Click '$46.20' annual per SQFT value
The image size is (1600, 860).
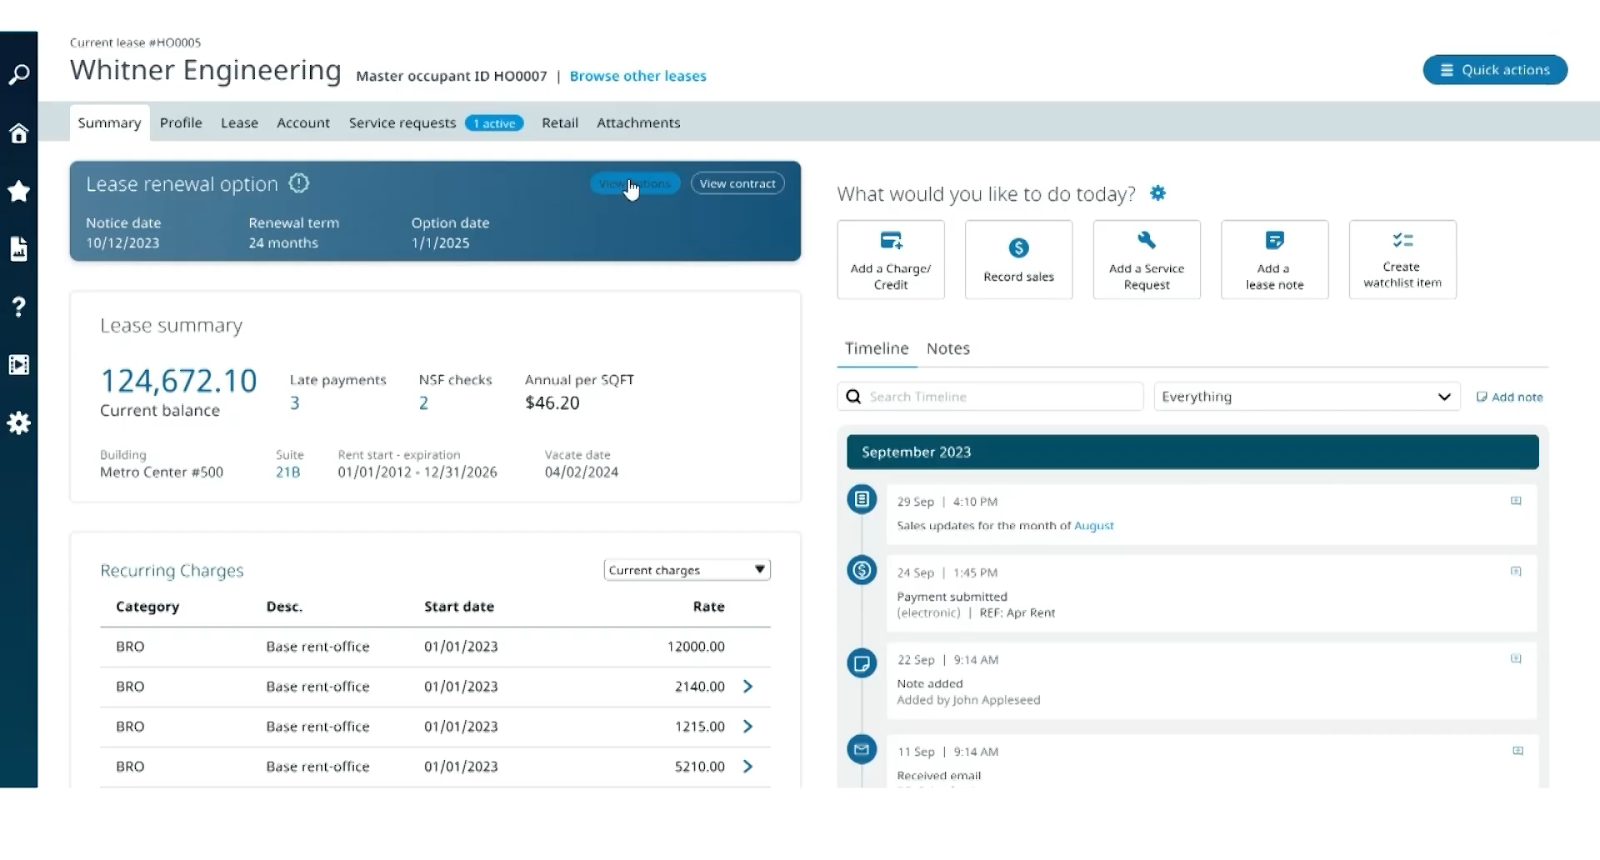[x=552, y=403]
